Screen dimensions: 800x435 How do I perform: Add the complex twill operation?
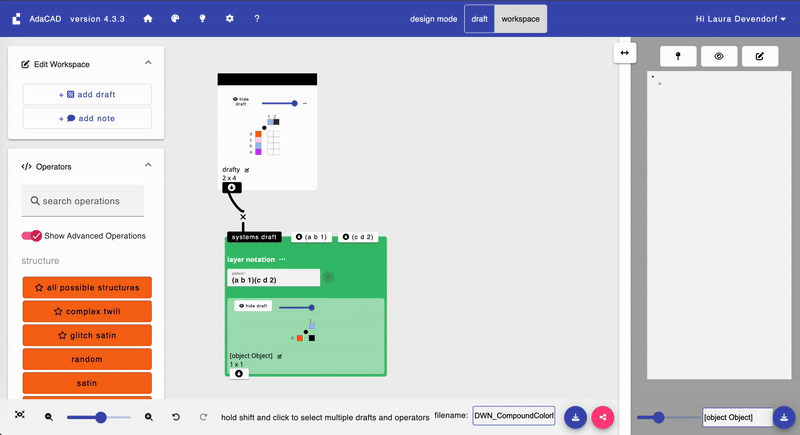point(87,311)
